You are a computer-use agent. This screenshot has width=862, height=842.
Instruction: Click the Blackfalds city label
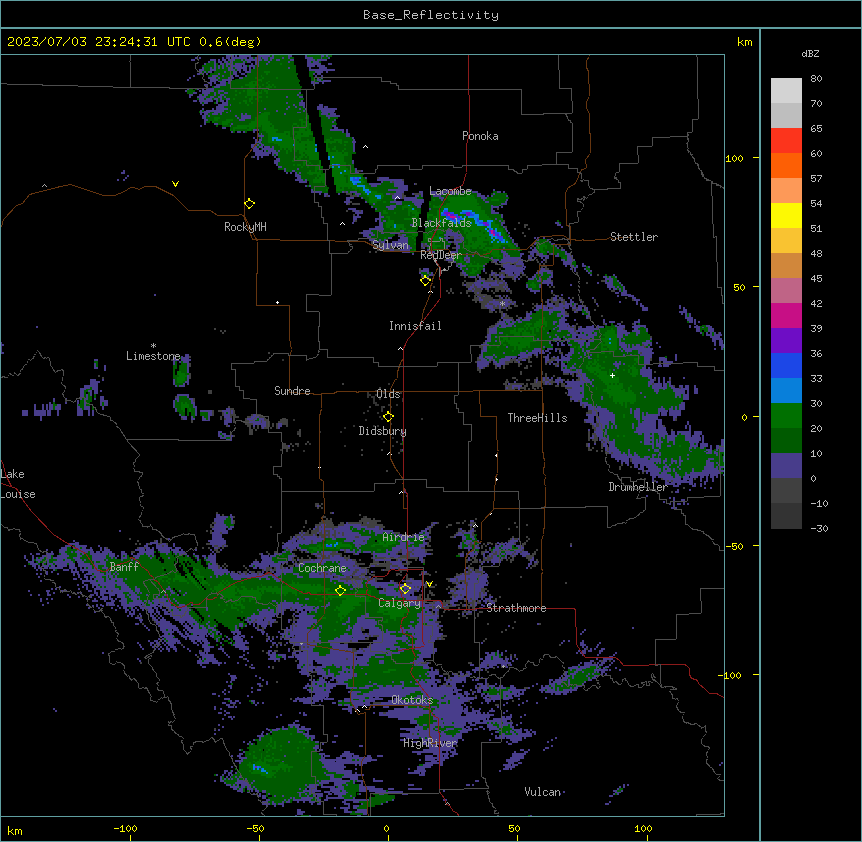(441, 223)
